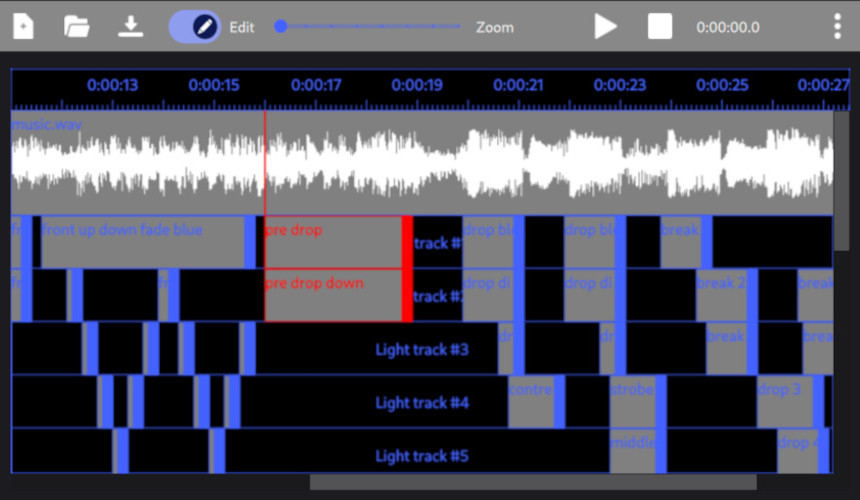Click the Zoom slider handle
The image size is (860, 500).
(281, 27)
